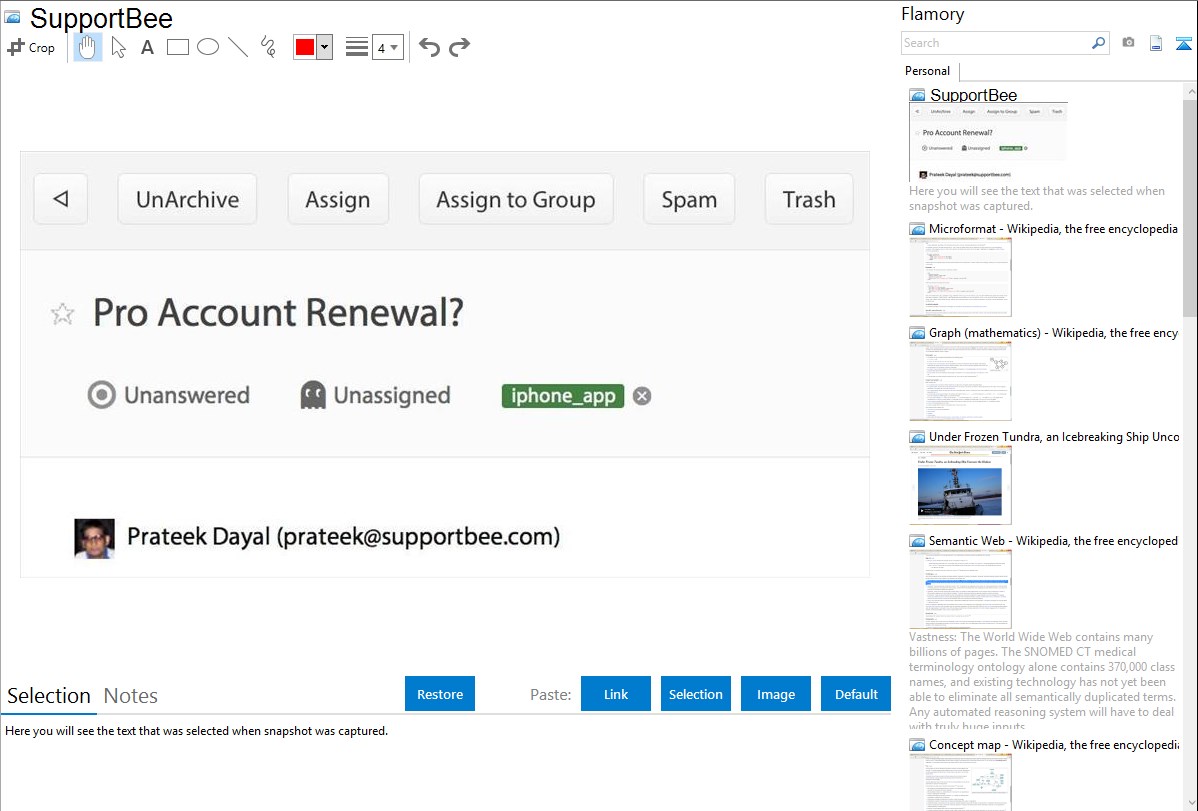Choose the text annotation tool
1198x811 pixels.
click(147, 47)
